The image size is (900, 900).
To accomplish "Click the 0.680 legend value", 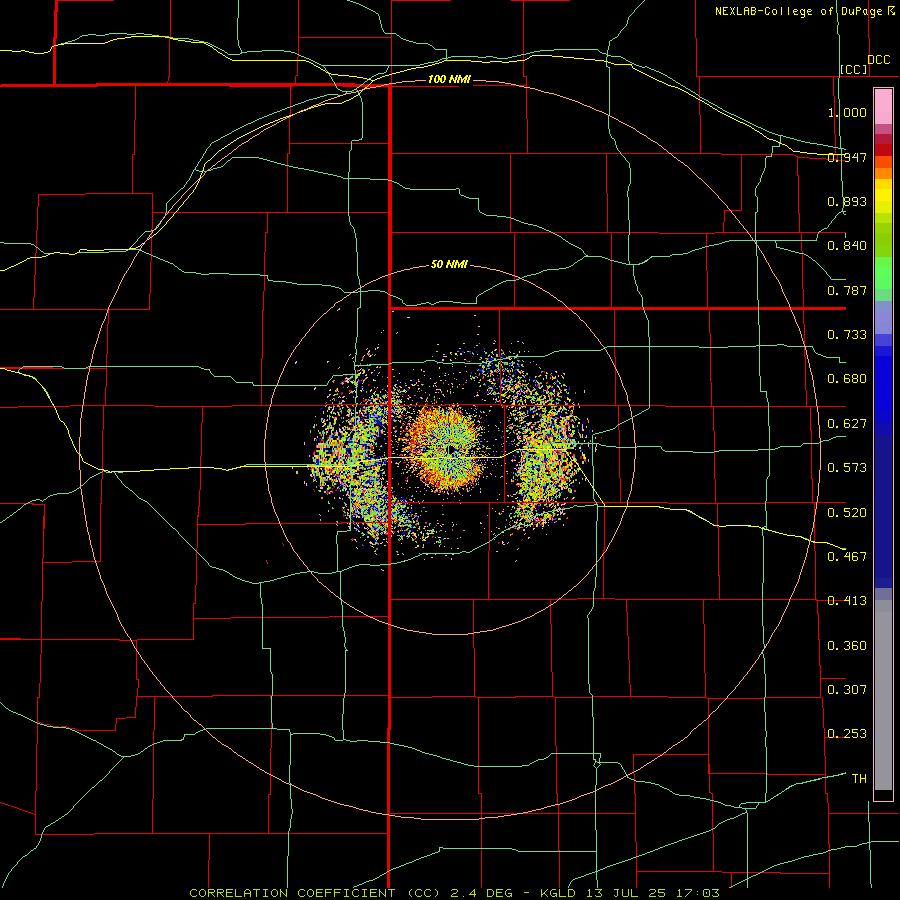I will click(847, 379).
